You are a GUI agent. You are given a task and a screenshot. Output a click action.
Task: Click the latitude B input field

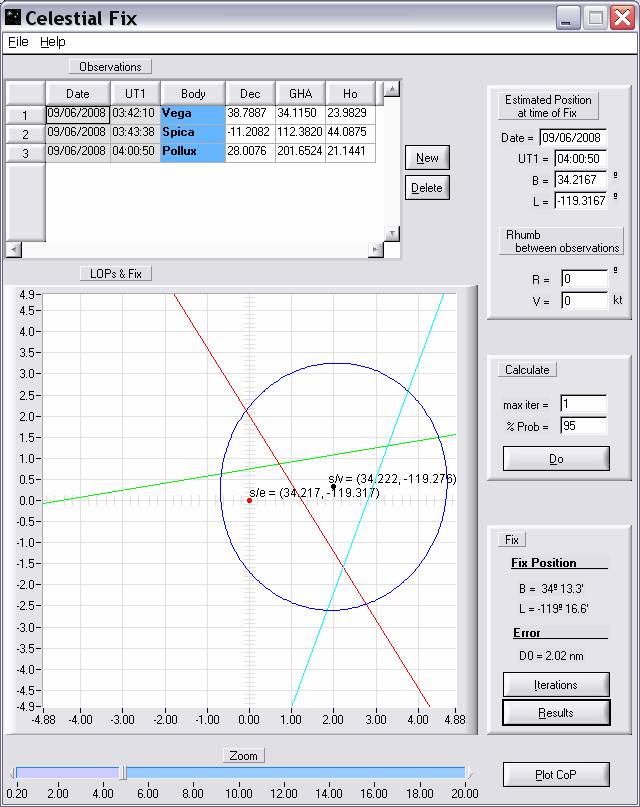pyautogui.click(x=573, y=180)
